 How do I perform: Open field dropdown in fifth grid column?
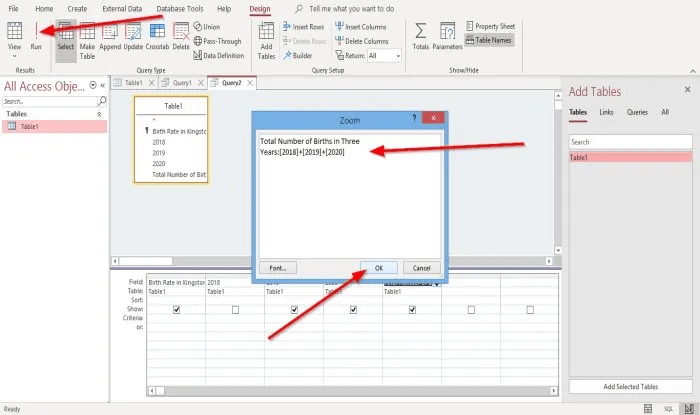coord(436,283)
